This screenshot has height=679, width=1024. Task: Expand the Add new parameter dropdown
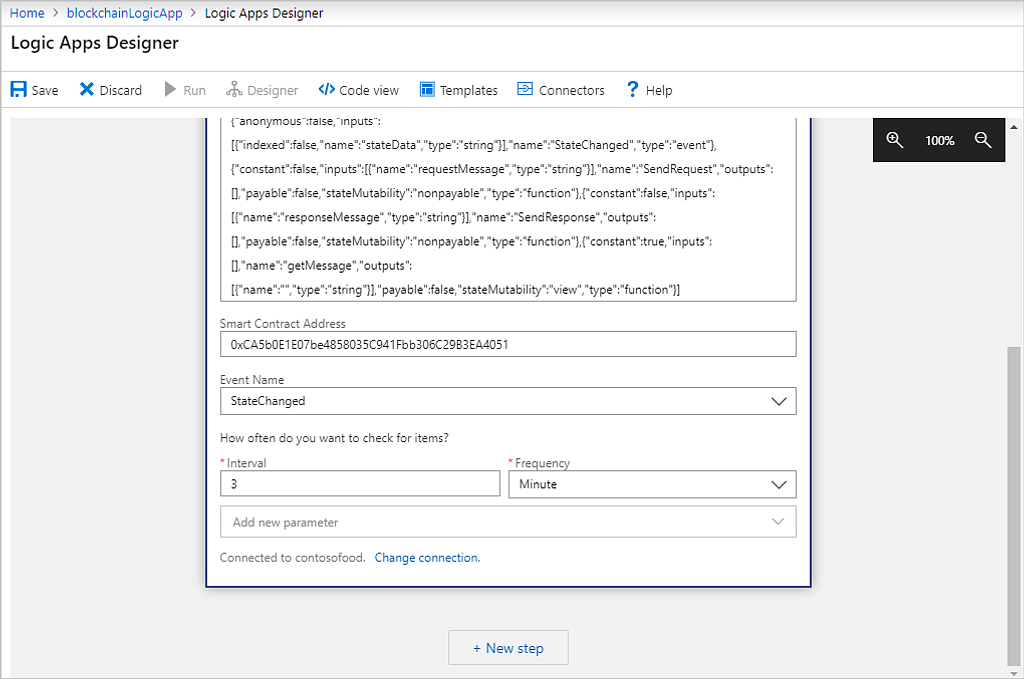777,522
